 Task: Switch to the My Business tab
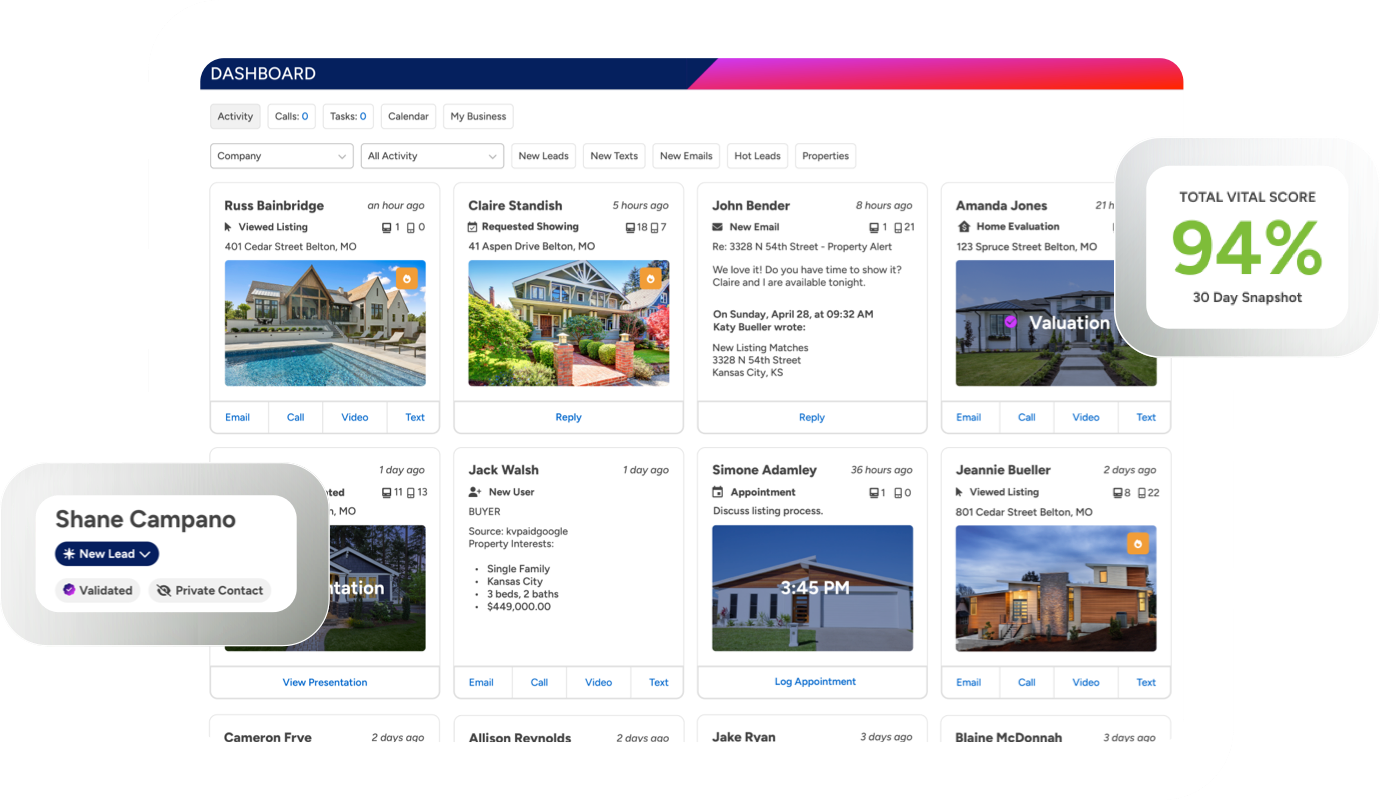[x=478, y=116]
